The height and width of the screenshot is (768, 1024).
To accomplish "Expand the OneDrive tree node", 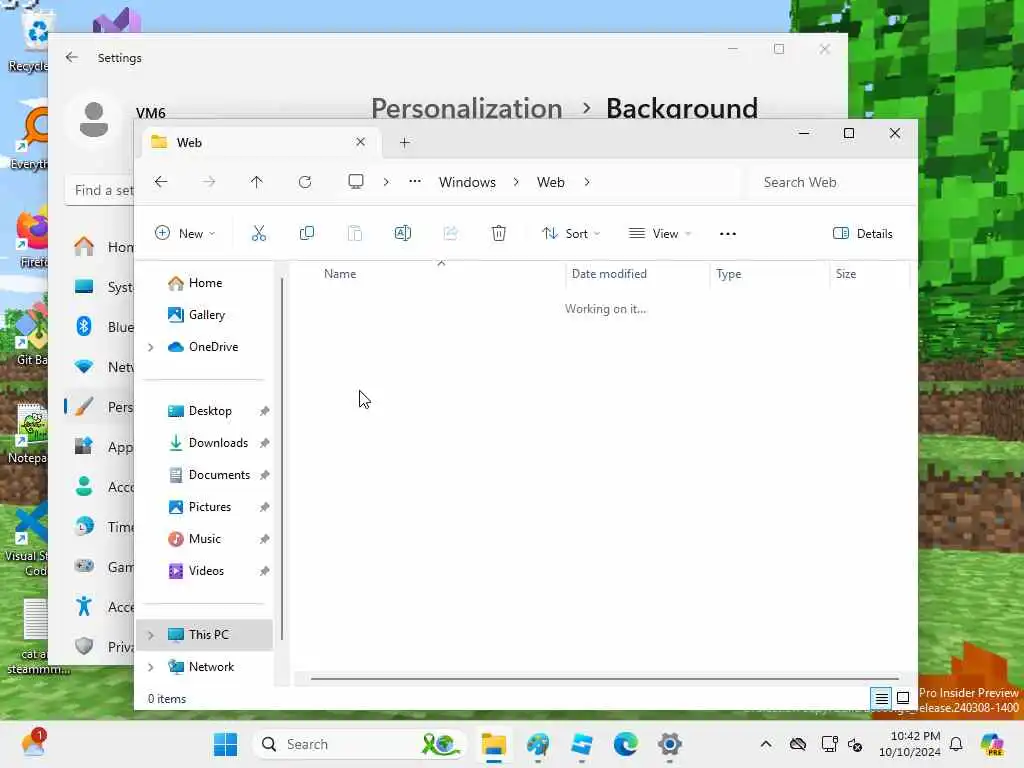I will 151,347.
